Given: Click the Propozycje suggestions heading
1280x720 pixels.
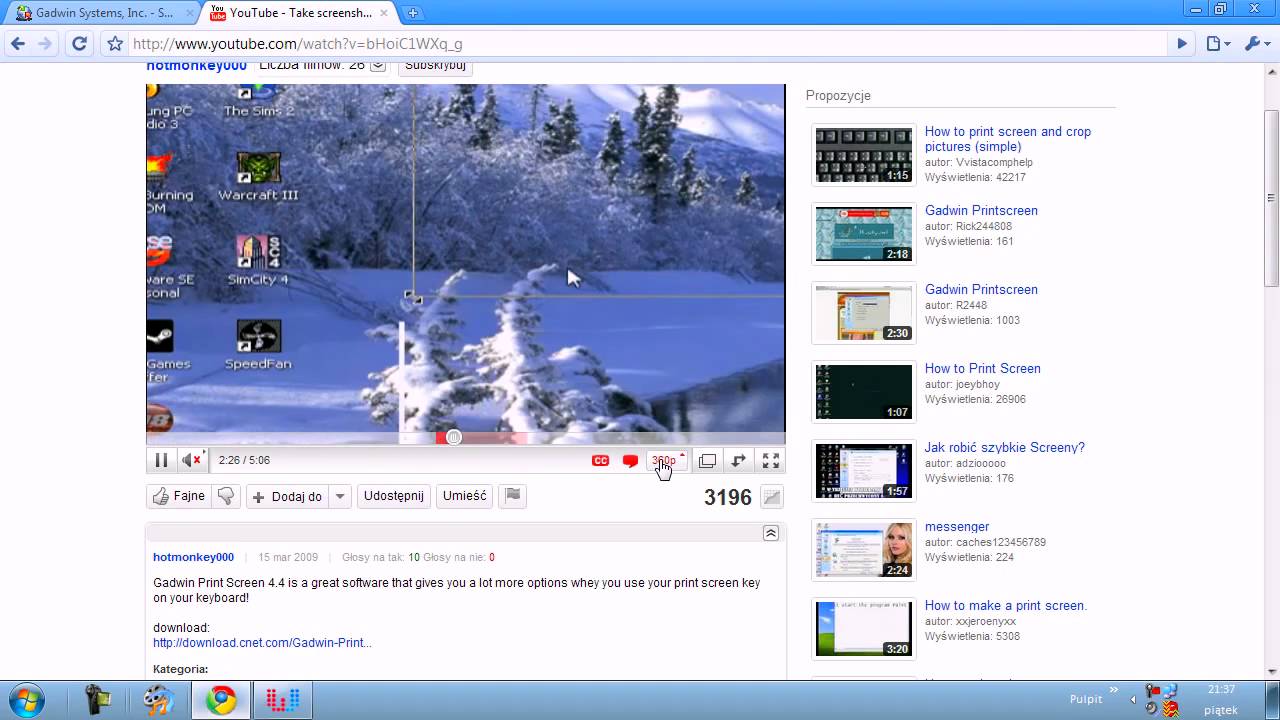Looking at the screenshot, I should [838, 96].
